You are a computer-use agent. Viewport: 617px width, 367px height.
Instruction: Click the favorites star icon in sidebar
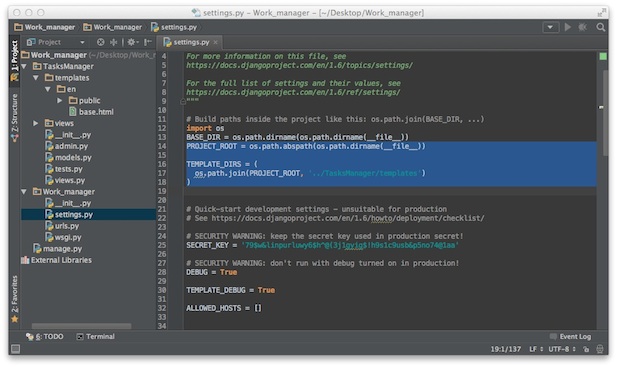[15, 319]
